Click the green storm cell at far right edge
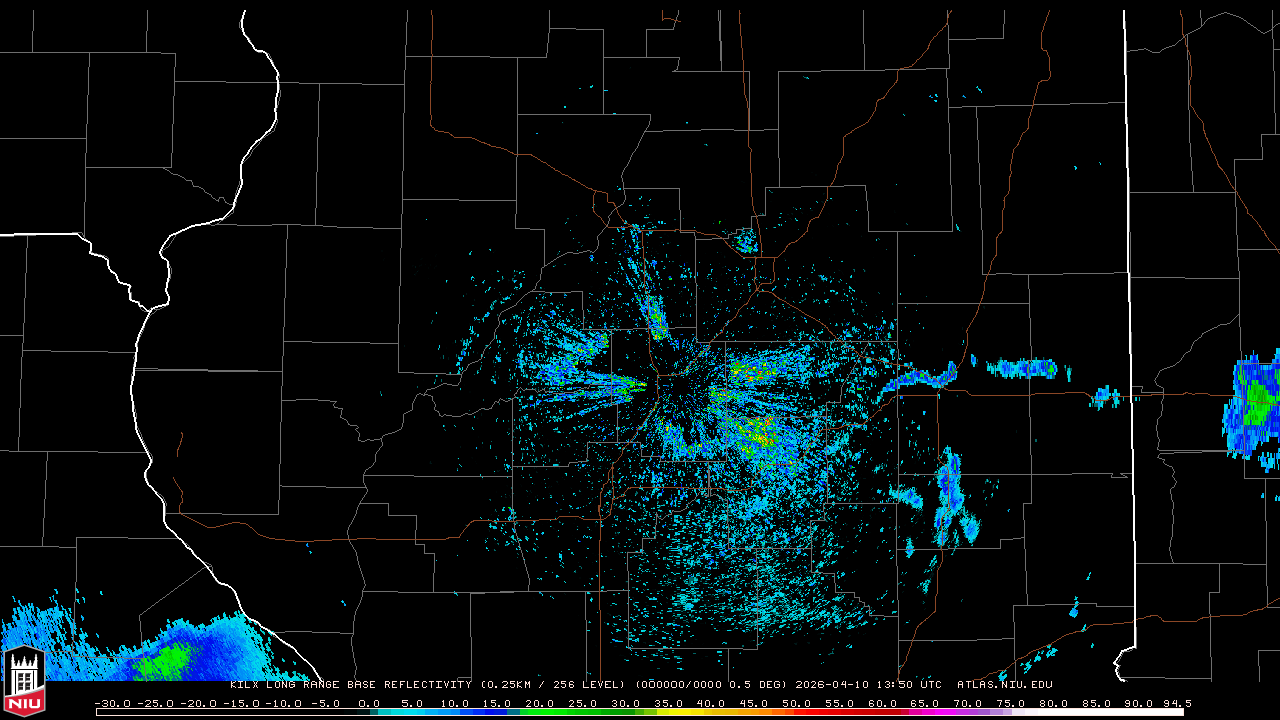1280x720 pixels. [x=1255, y=405]
